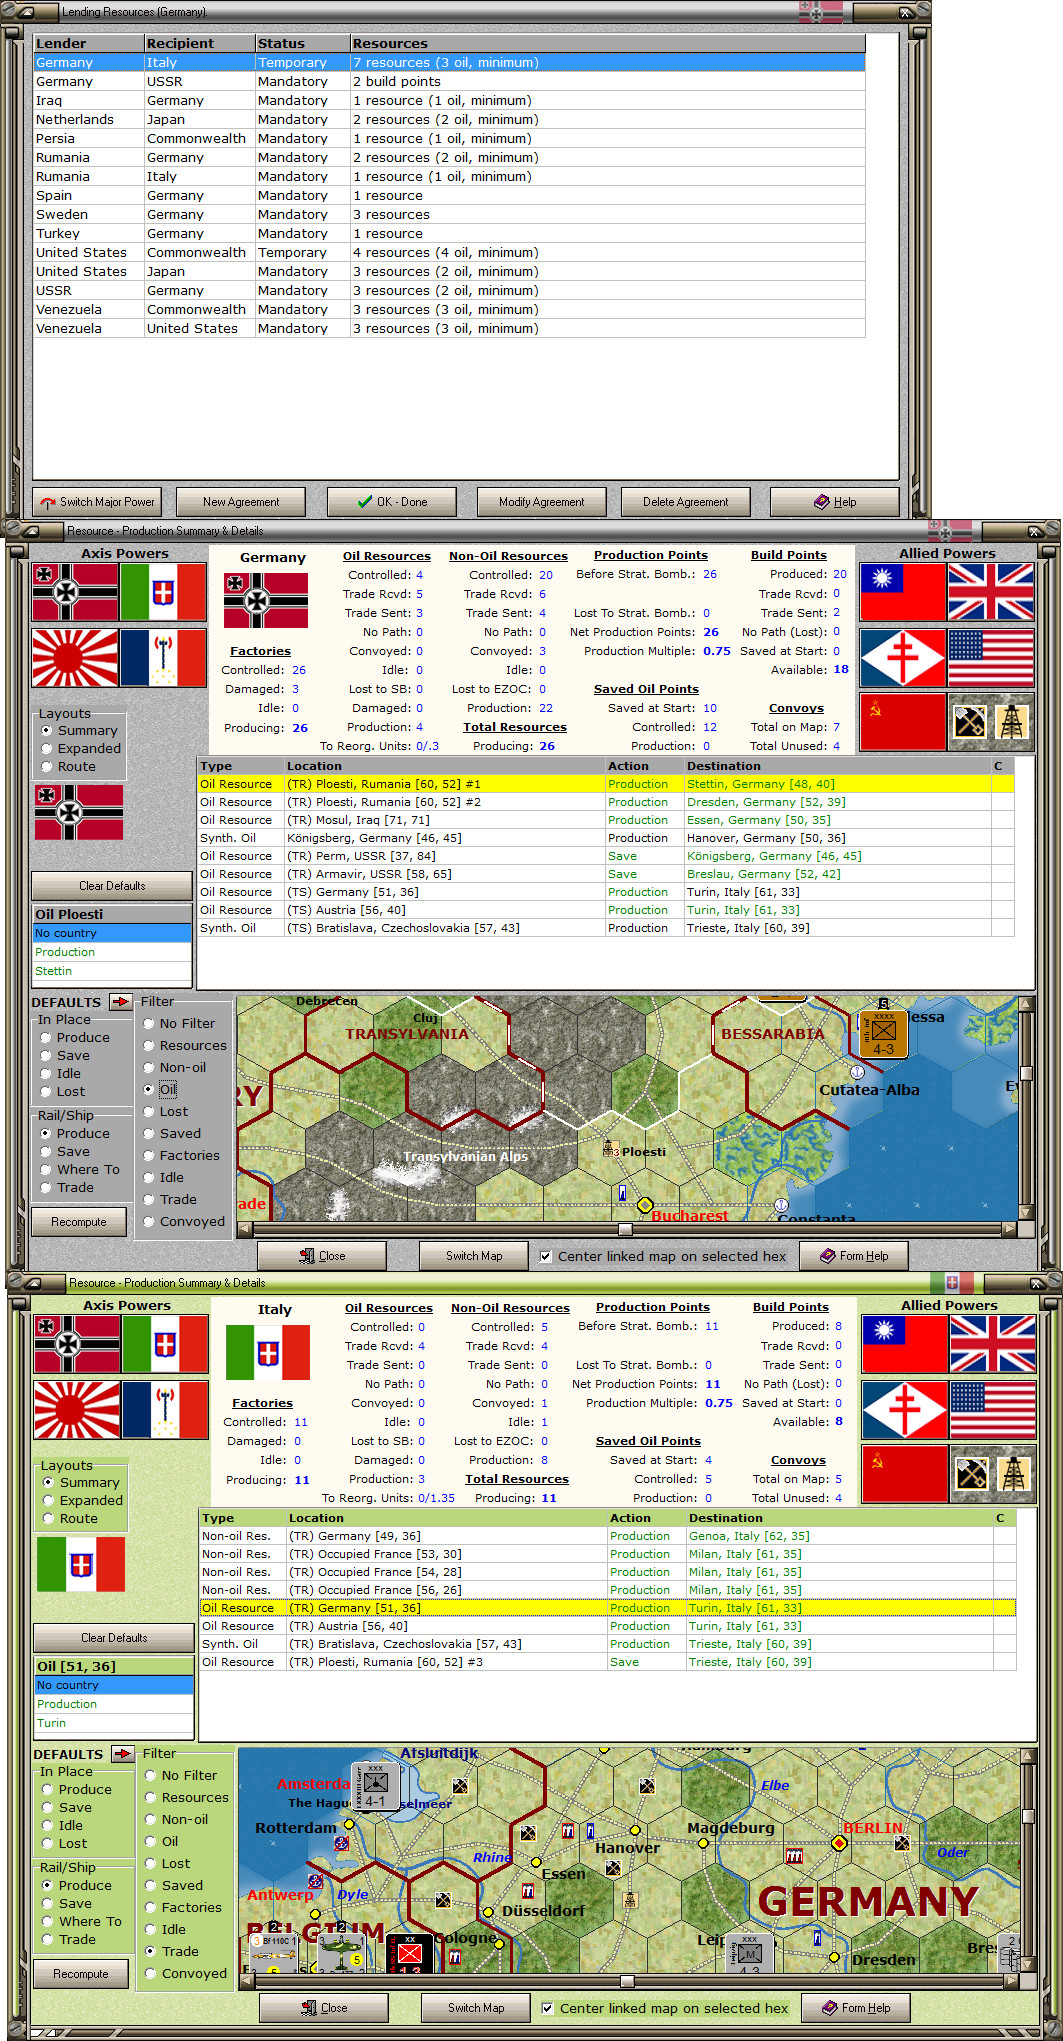Click the oil derrick icon in Italy window
The width and height of the screenshot is (1063, 2041).
1014,1473
